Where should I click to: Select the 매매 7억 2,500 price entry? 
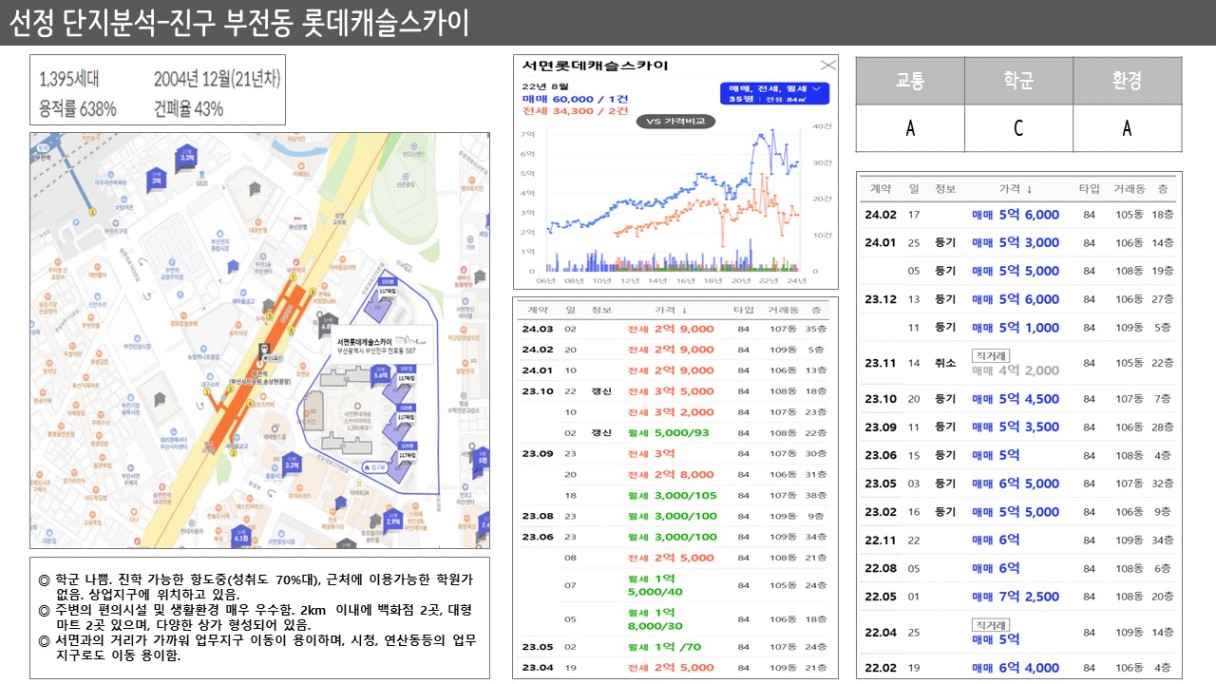[1015, 597]
